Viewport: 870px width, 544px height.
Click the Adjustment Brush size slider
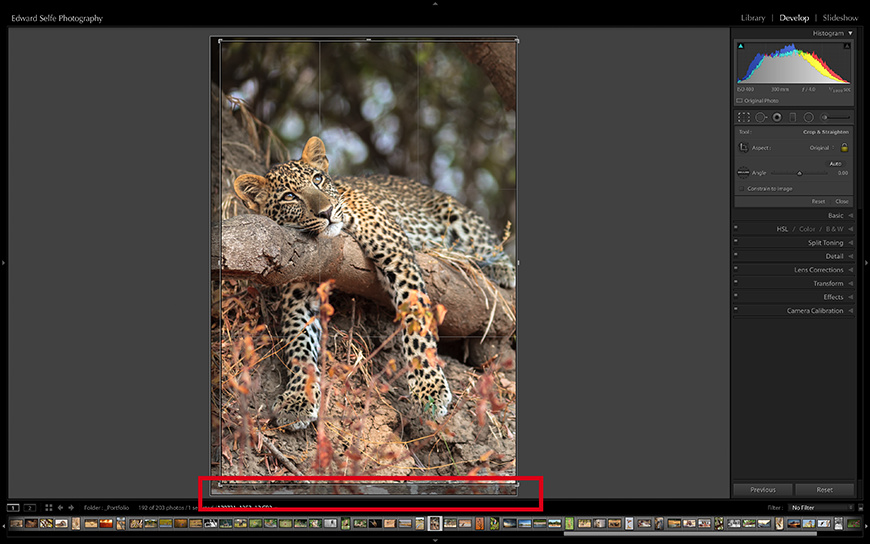point(837,117)
